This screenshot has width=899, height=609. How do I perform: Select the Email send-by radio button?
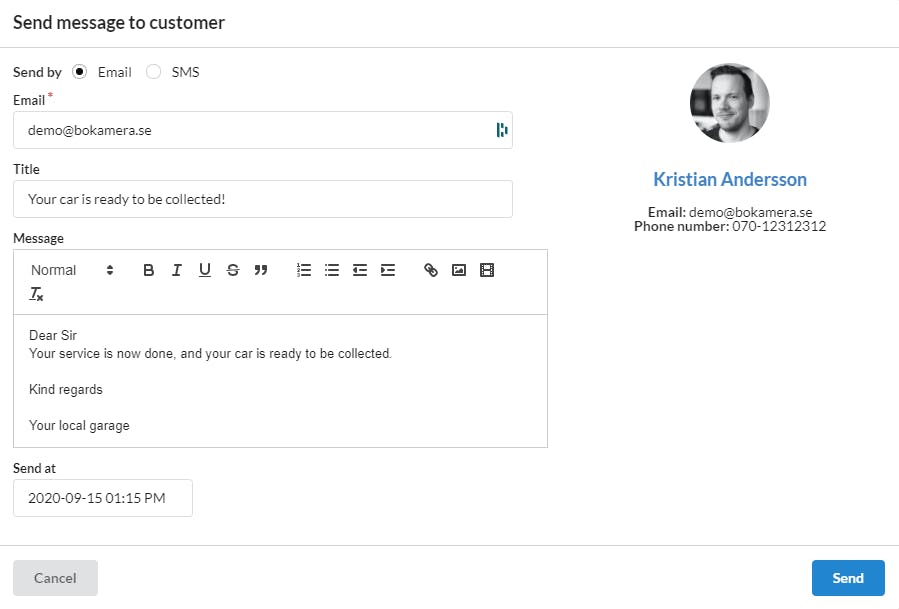79,72
